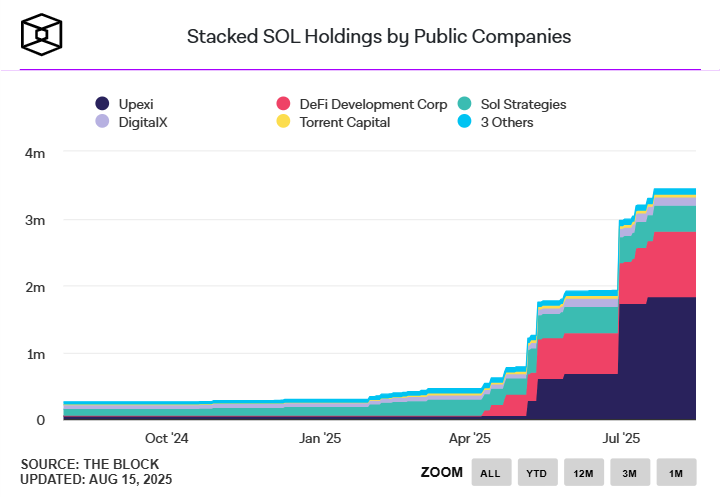The width and height of the screenshot is (720, 497).
Task: Toggle DeFi Development Corp legend dot
Action: 283,103
